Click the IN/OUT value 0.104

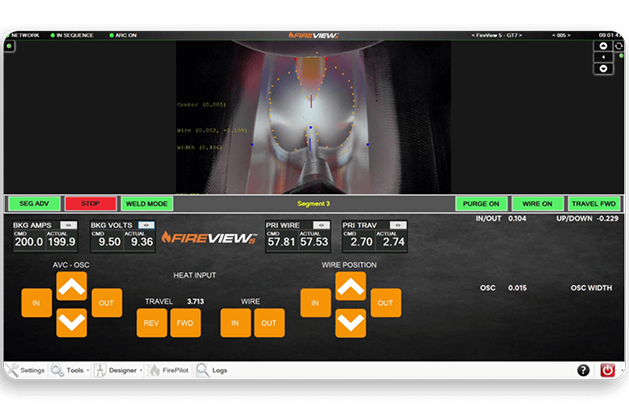click(517, 219)
